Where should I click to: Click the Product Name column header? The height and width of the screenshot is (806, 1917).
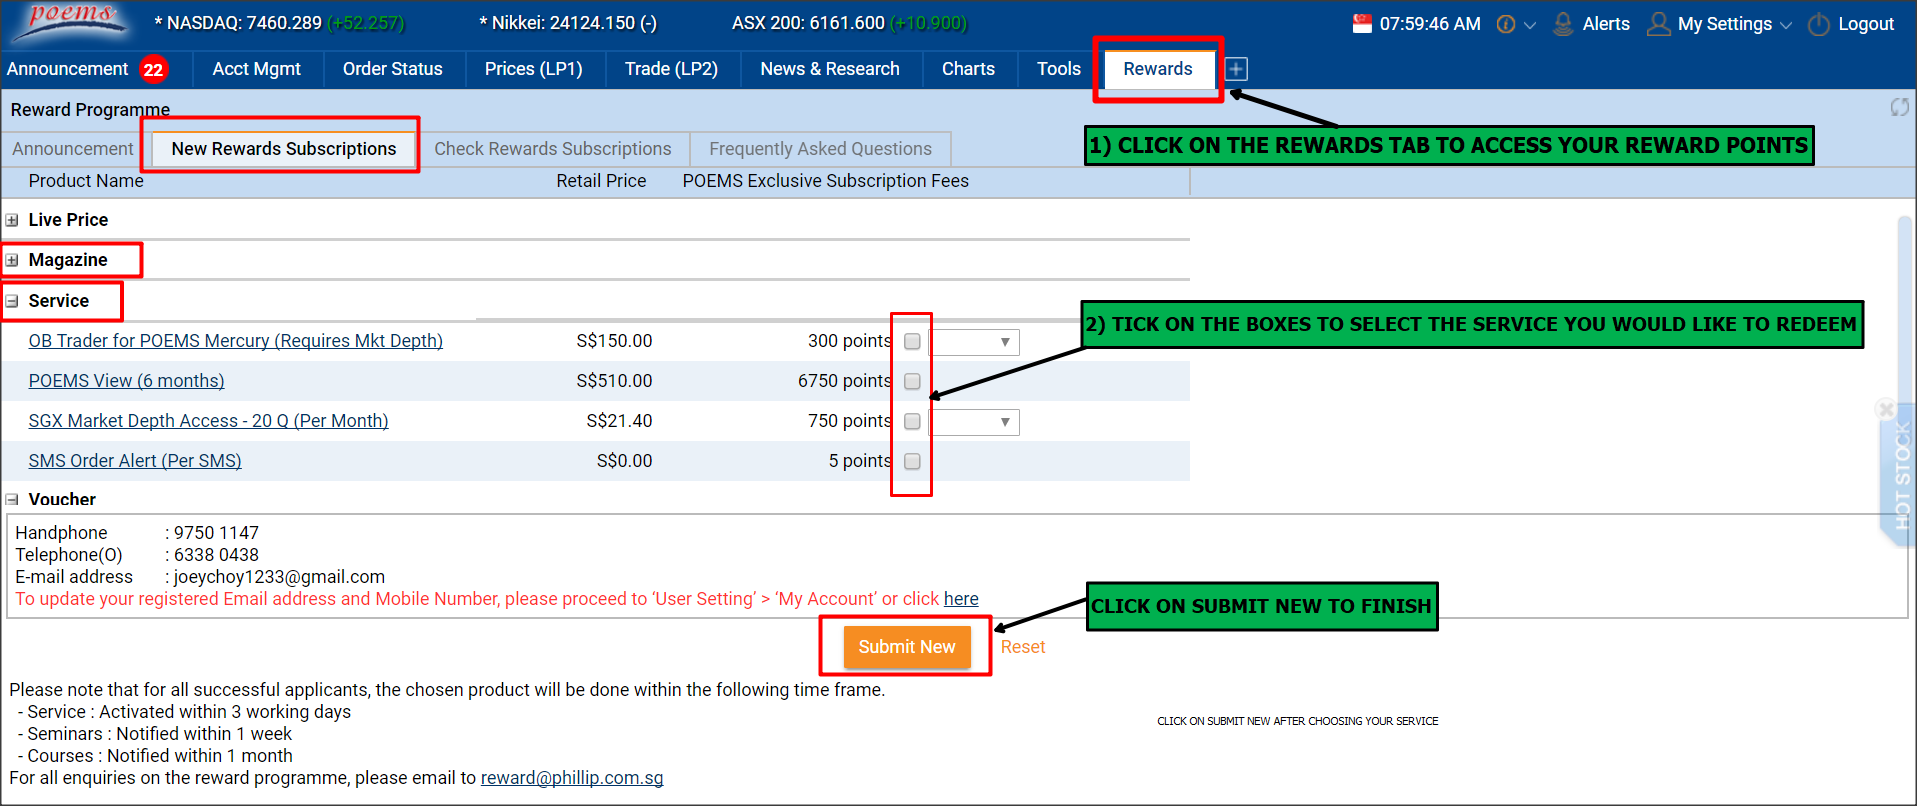point(86,181)
